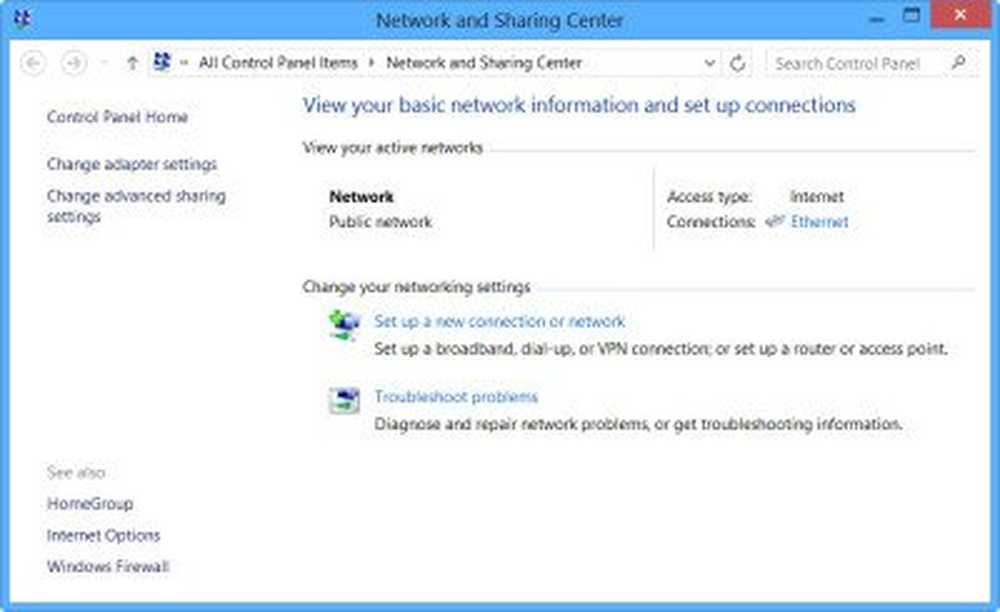Image resolution: width=1000 pixels, height=612 pixels.
Task: Click the Set up new connection icon
Action: [344, 325]
